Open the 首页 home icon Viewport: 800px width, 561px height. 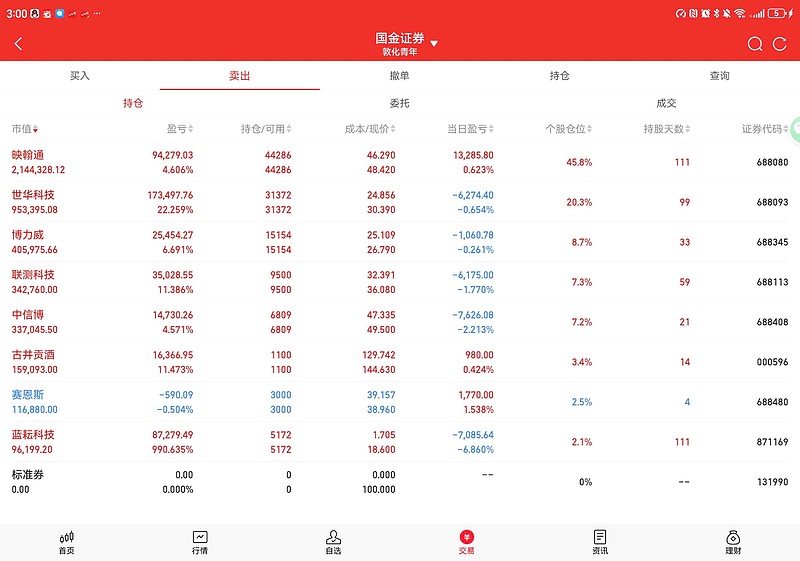[66, 542]
